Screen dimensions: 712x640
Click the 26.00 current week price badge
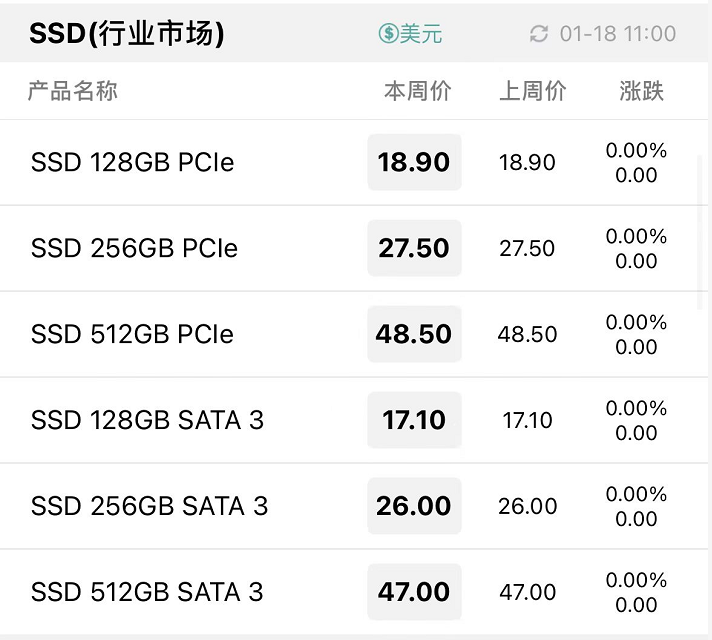pyautogui.click(x=414, y=506)
